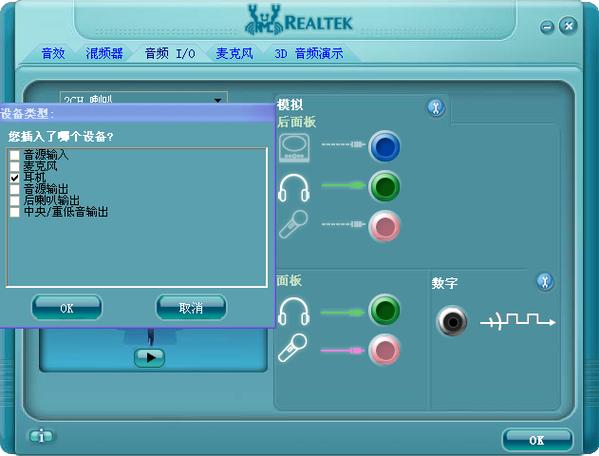This screenshot has width=599, height=456.
Task: Go to the 麦克风 tab
Action: coord(234,53)
